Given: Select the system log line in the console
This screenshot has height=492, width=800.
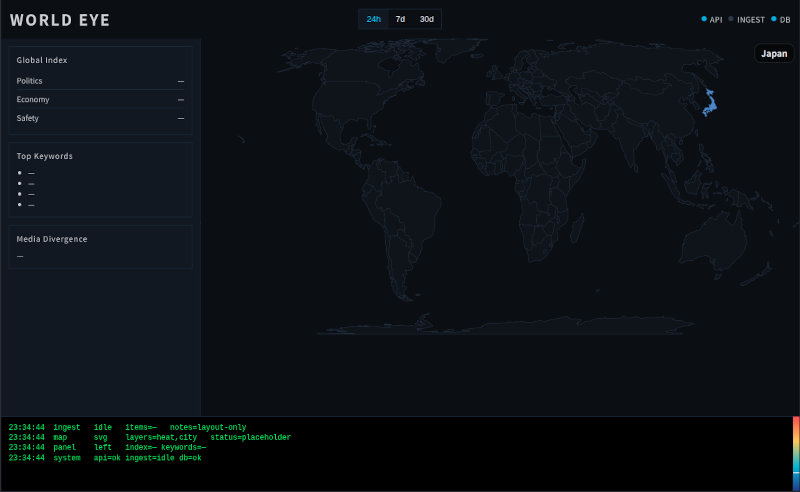Looking at the screenshot, I should [105, 458].
